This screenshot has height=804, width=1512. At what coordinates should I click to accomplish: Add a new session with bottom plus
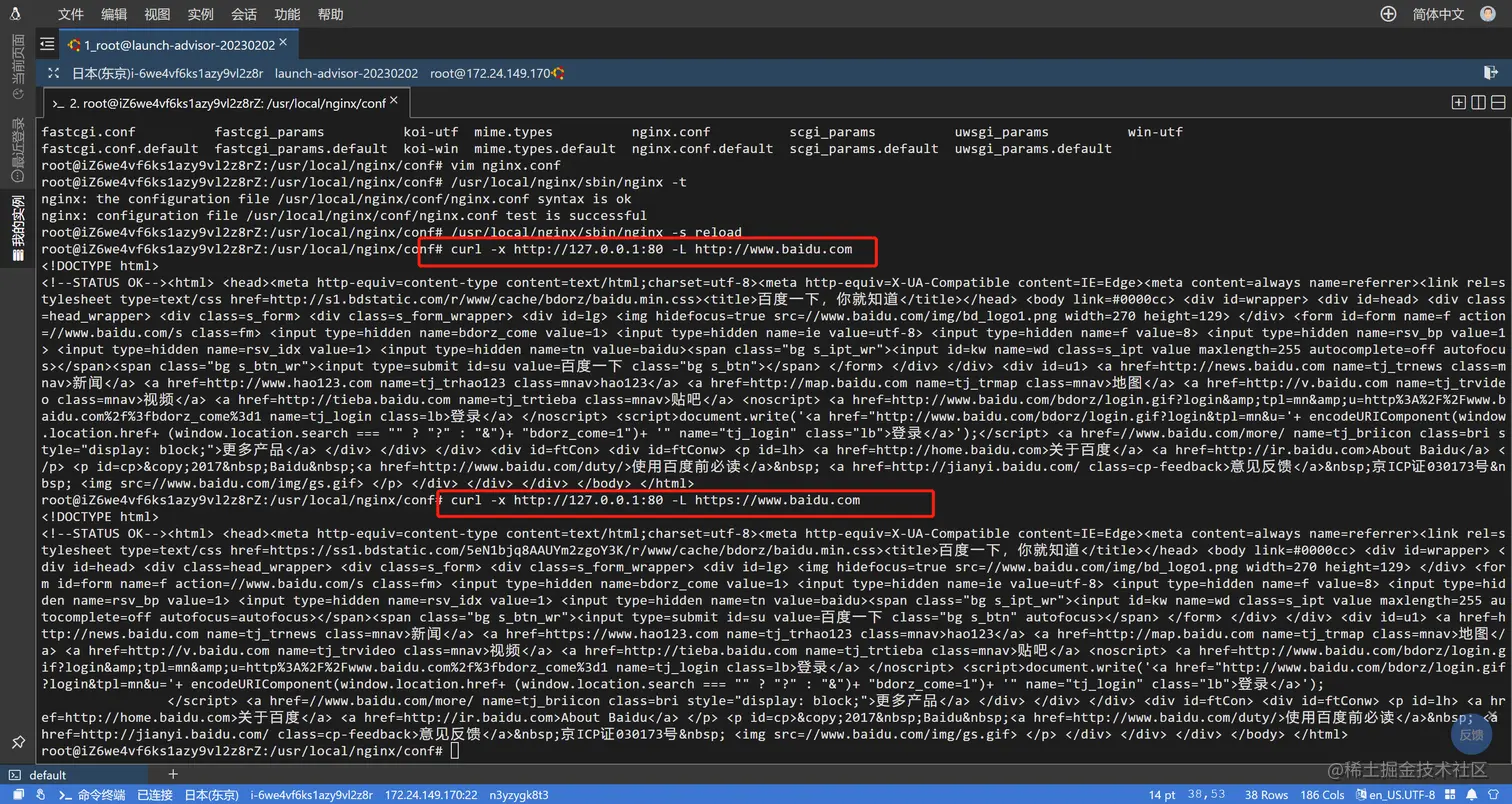click(173, 774)
